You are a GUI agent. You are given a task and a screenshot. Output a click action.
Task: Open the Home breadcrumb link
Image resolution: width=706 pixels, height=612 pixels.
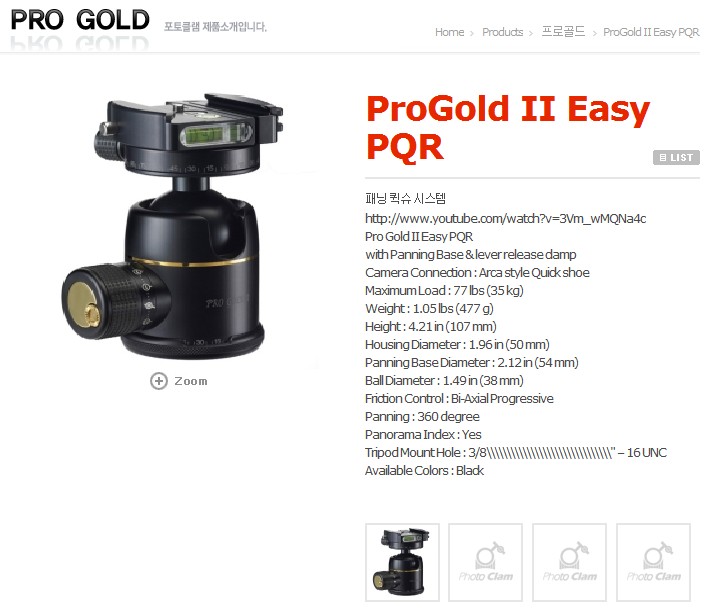449,32
